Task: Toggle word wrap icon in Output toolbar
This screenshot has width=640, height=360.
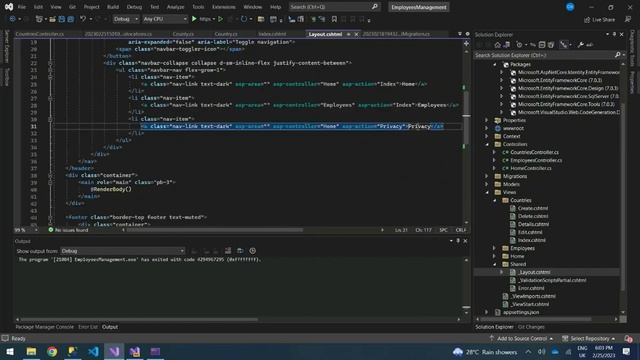Action: click(x=240, y=251)
